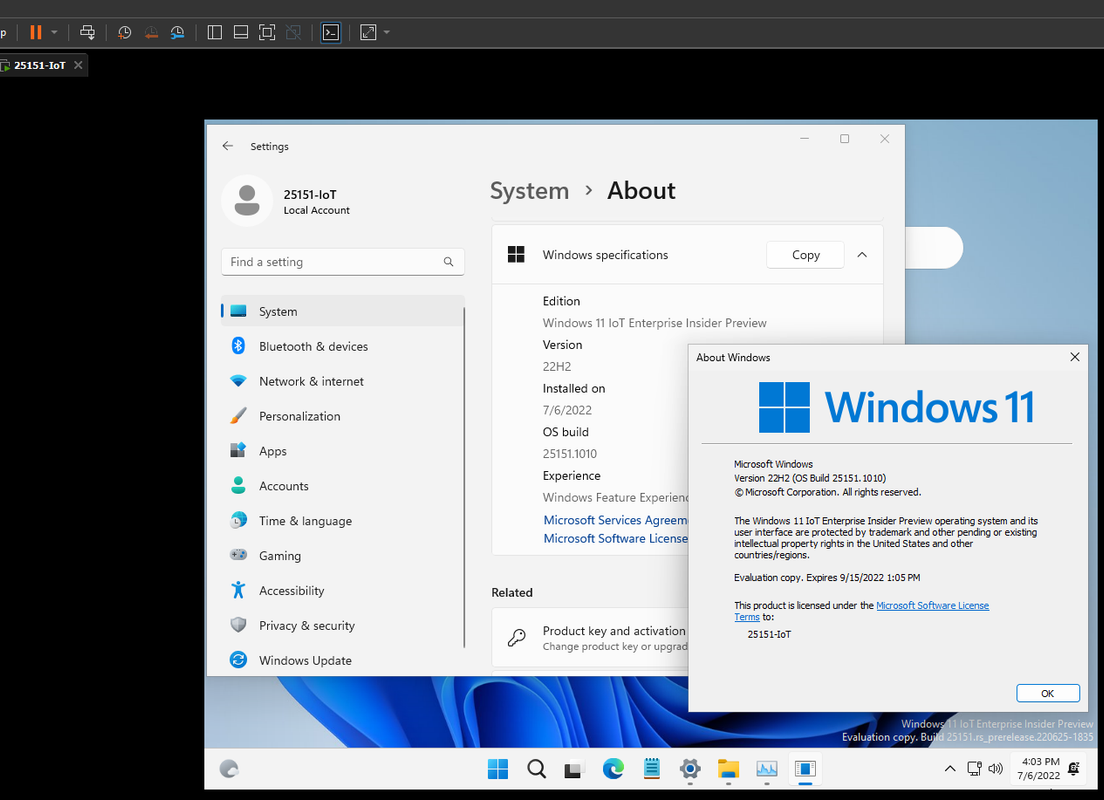1104x800 pixels.
Task: Go back with the Settings back arrow
Action: click(x=227, y=146)
